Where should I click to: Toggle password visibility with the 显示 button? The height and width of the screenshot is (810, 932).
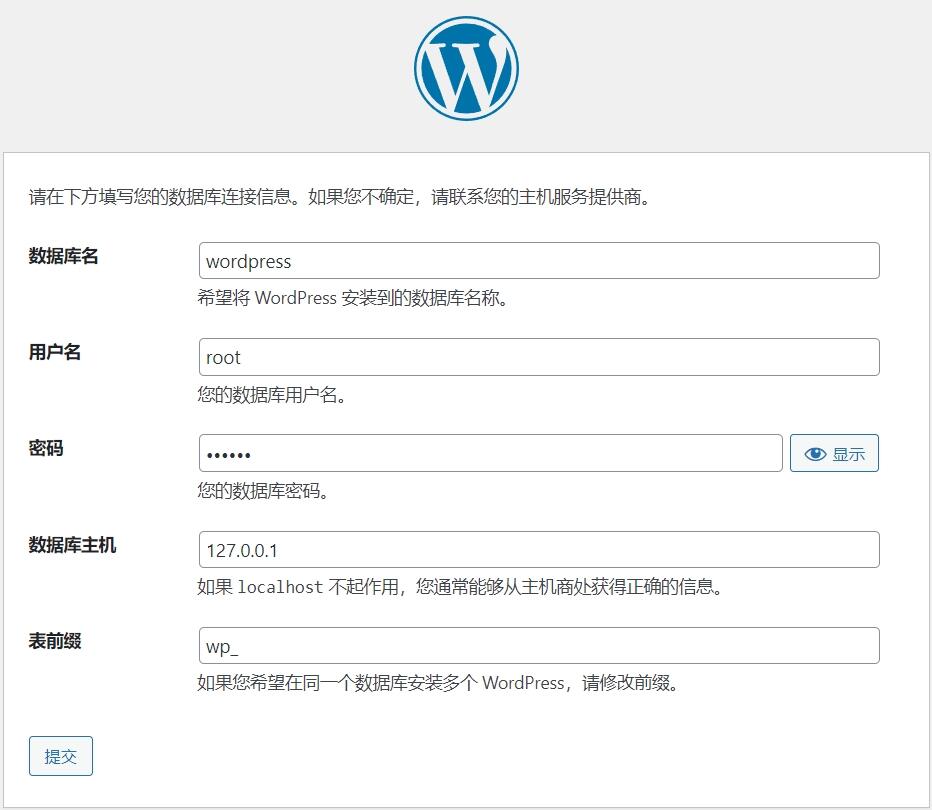pos(834,452)
